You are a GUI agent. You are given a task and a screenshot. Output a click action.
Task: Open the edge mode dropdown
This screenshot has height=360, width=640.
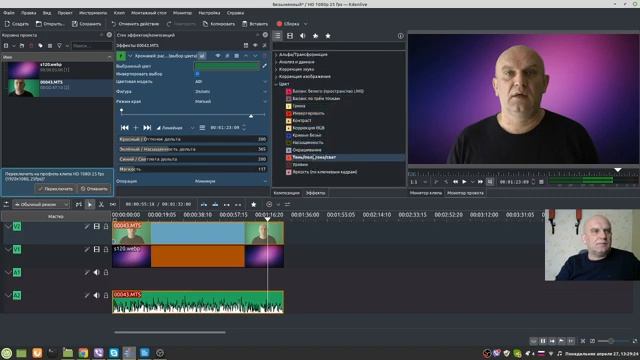coord(231,101)
